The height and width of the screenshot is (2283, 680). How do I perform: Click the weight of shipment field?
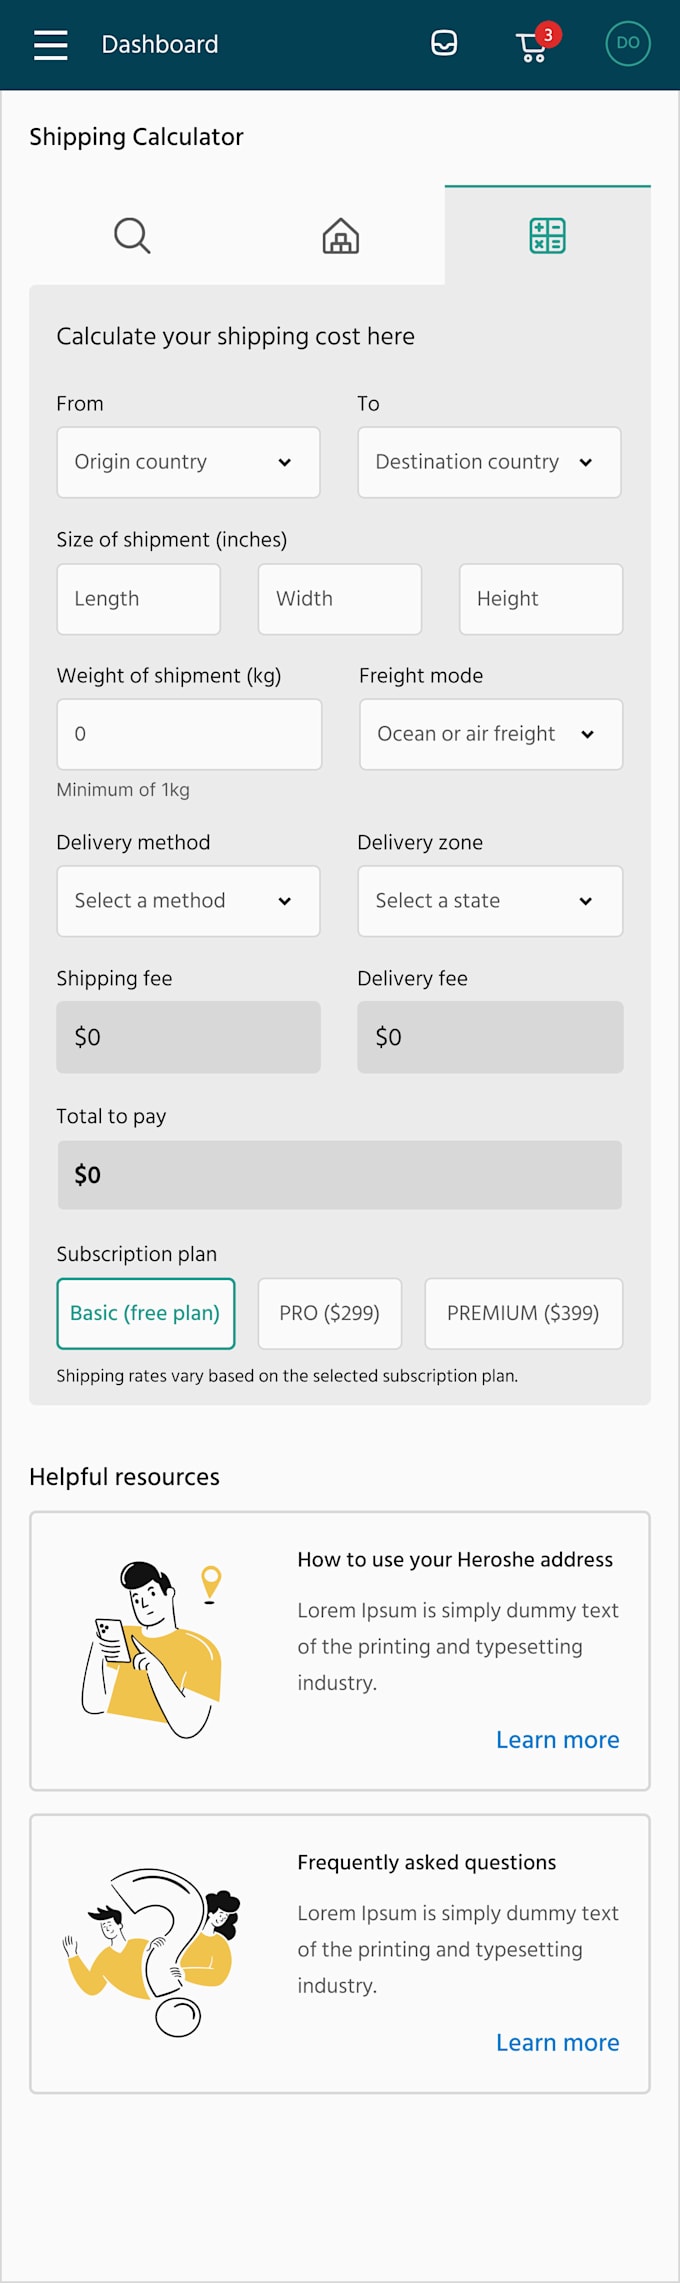pos(190,734)
